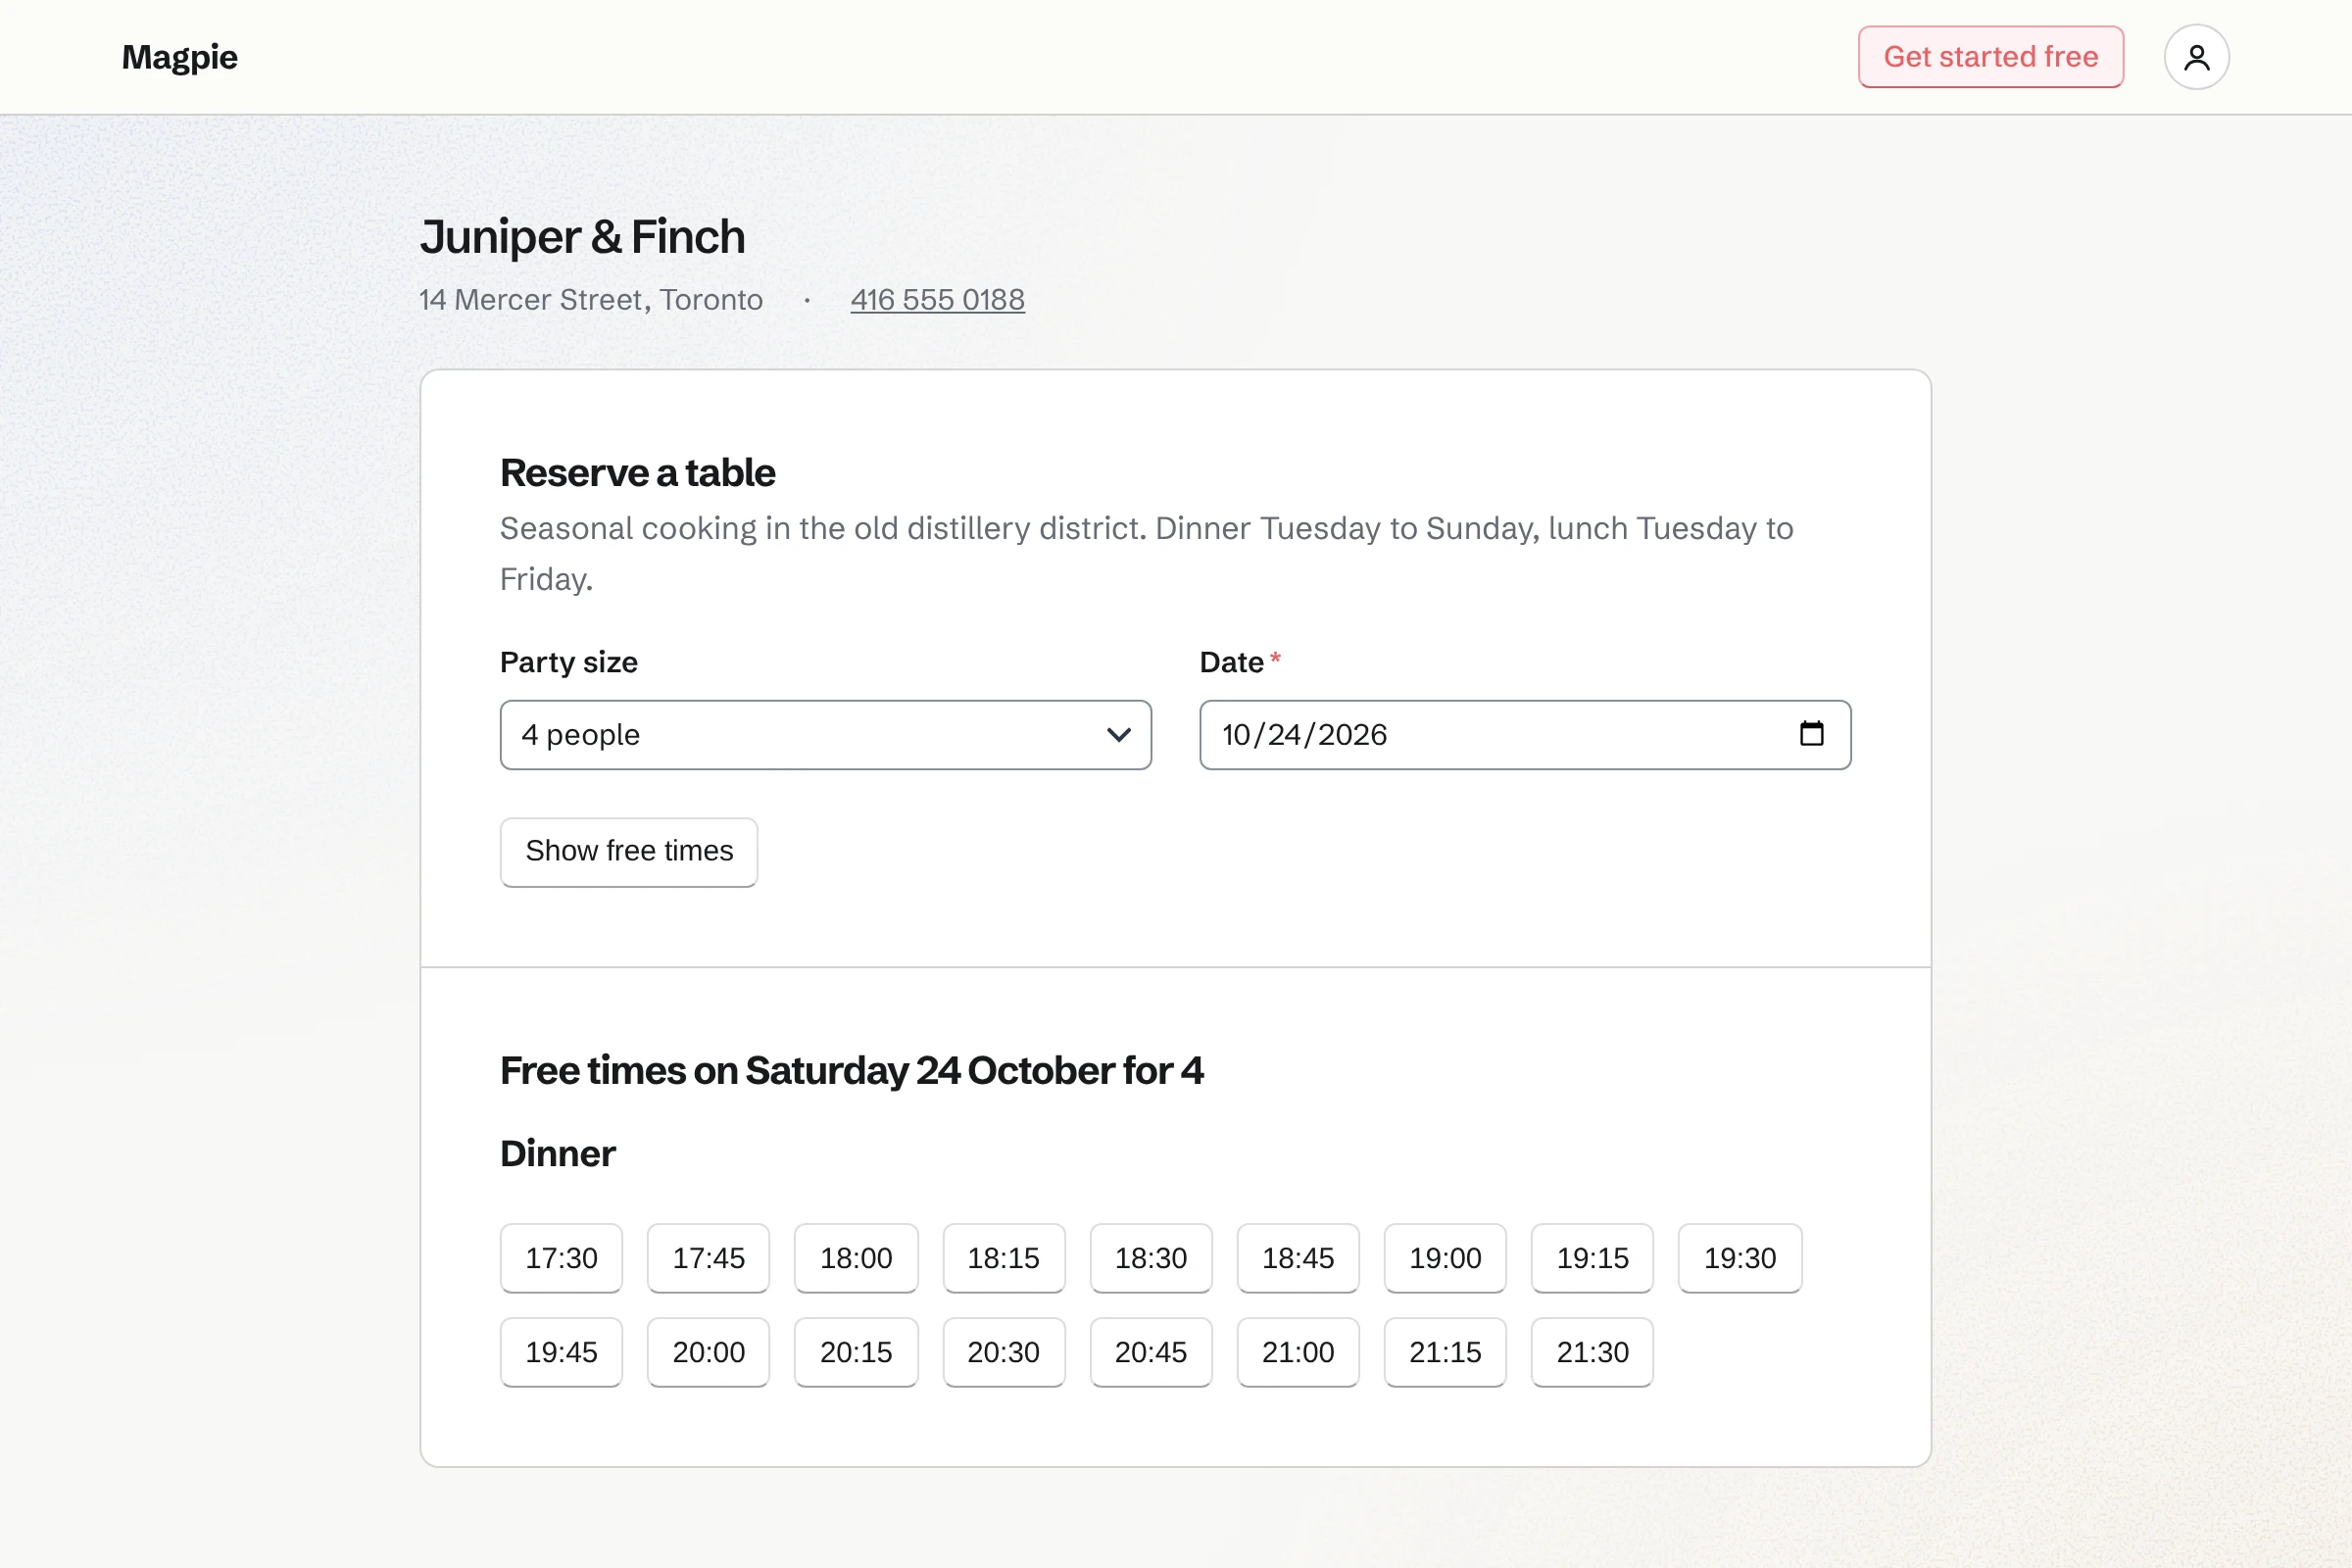Reserve the 21:15 time slot
The height and width of the screenshot is (1568, 2352).
[x=1445, y=1352]
